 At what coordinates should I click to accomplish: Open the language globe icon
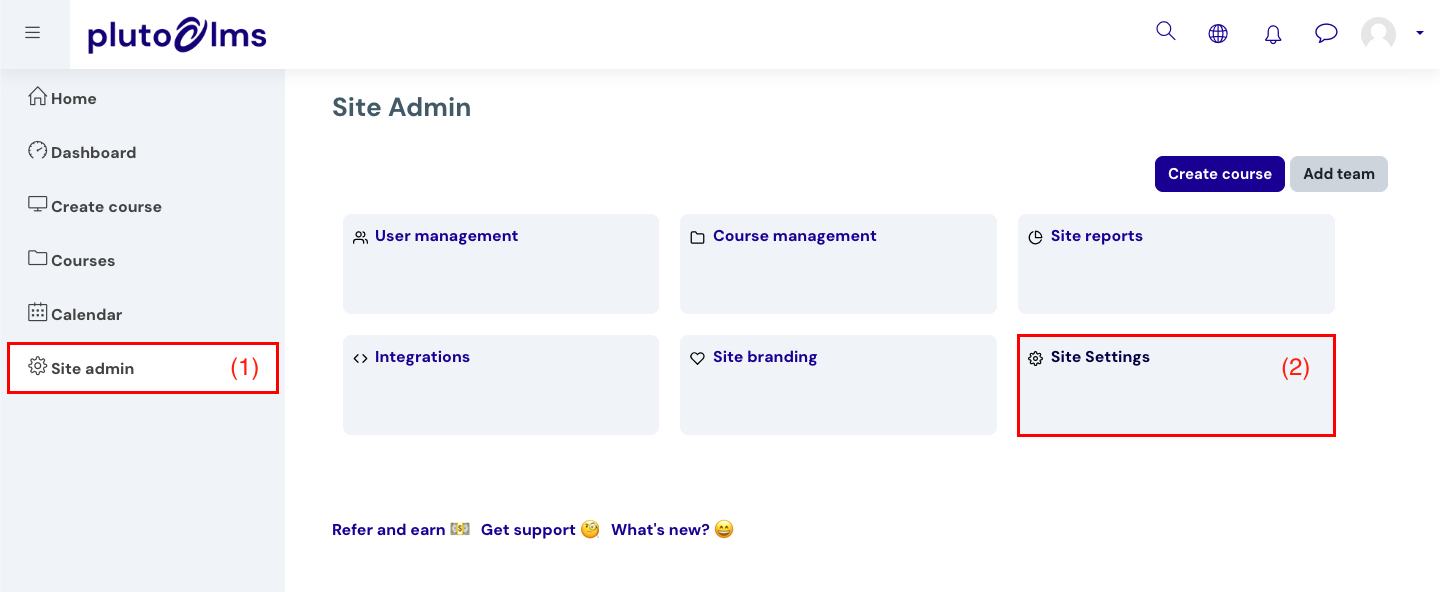click(1218, 34)
